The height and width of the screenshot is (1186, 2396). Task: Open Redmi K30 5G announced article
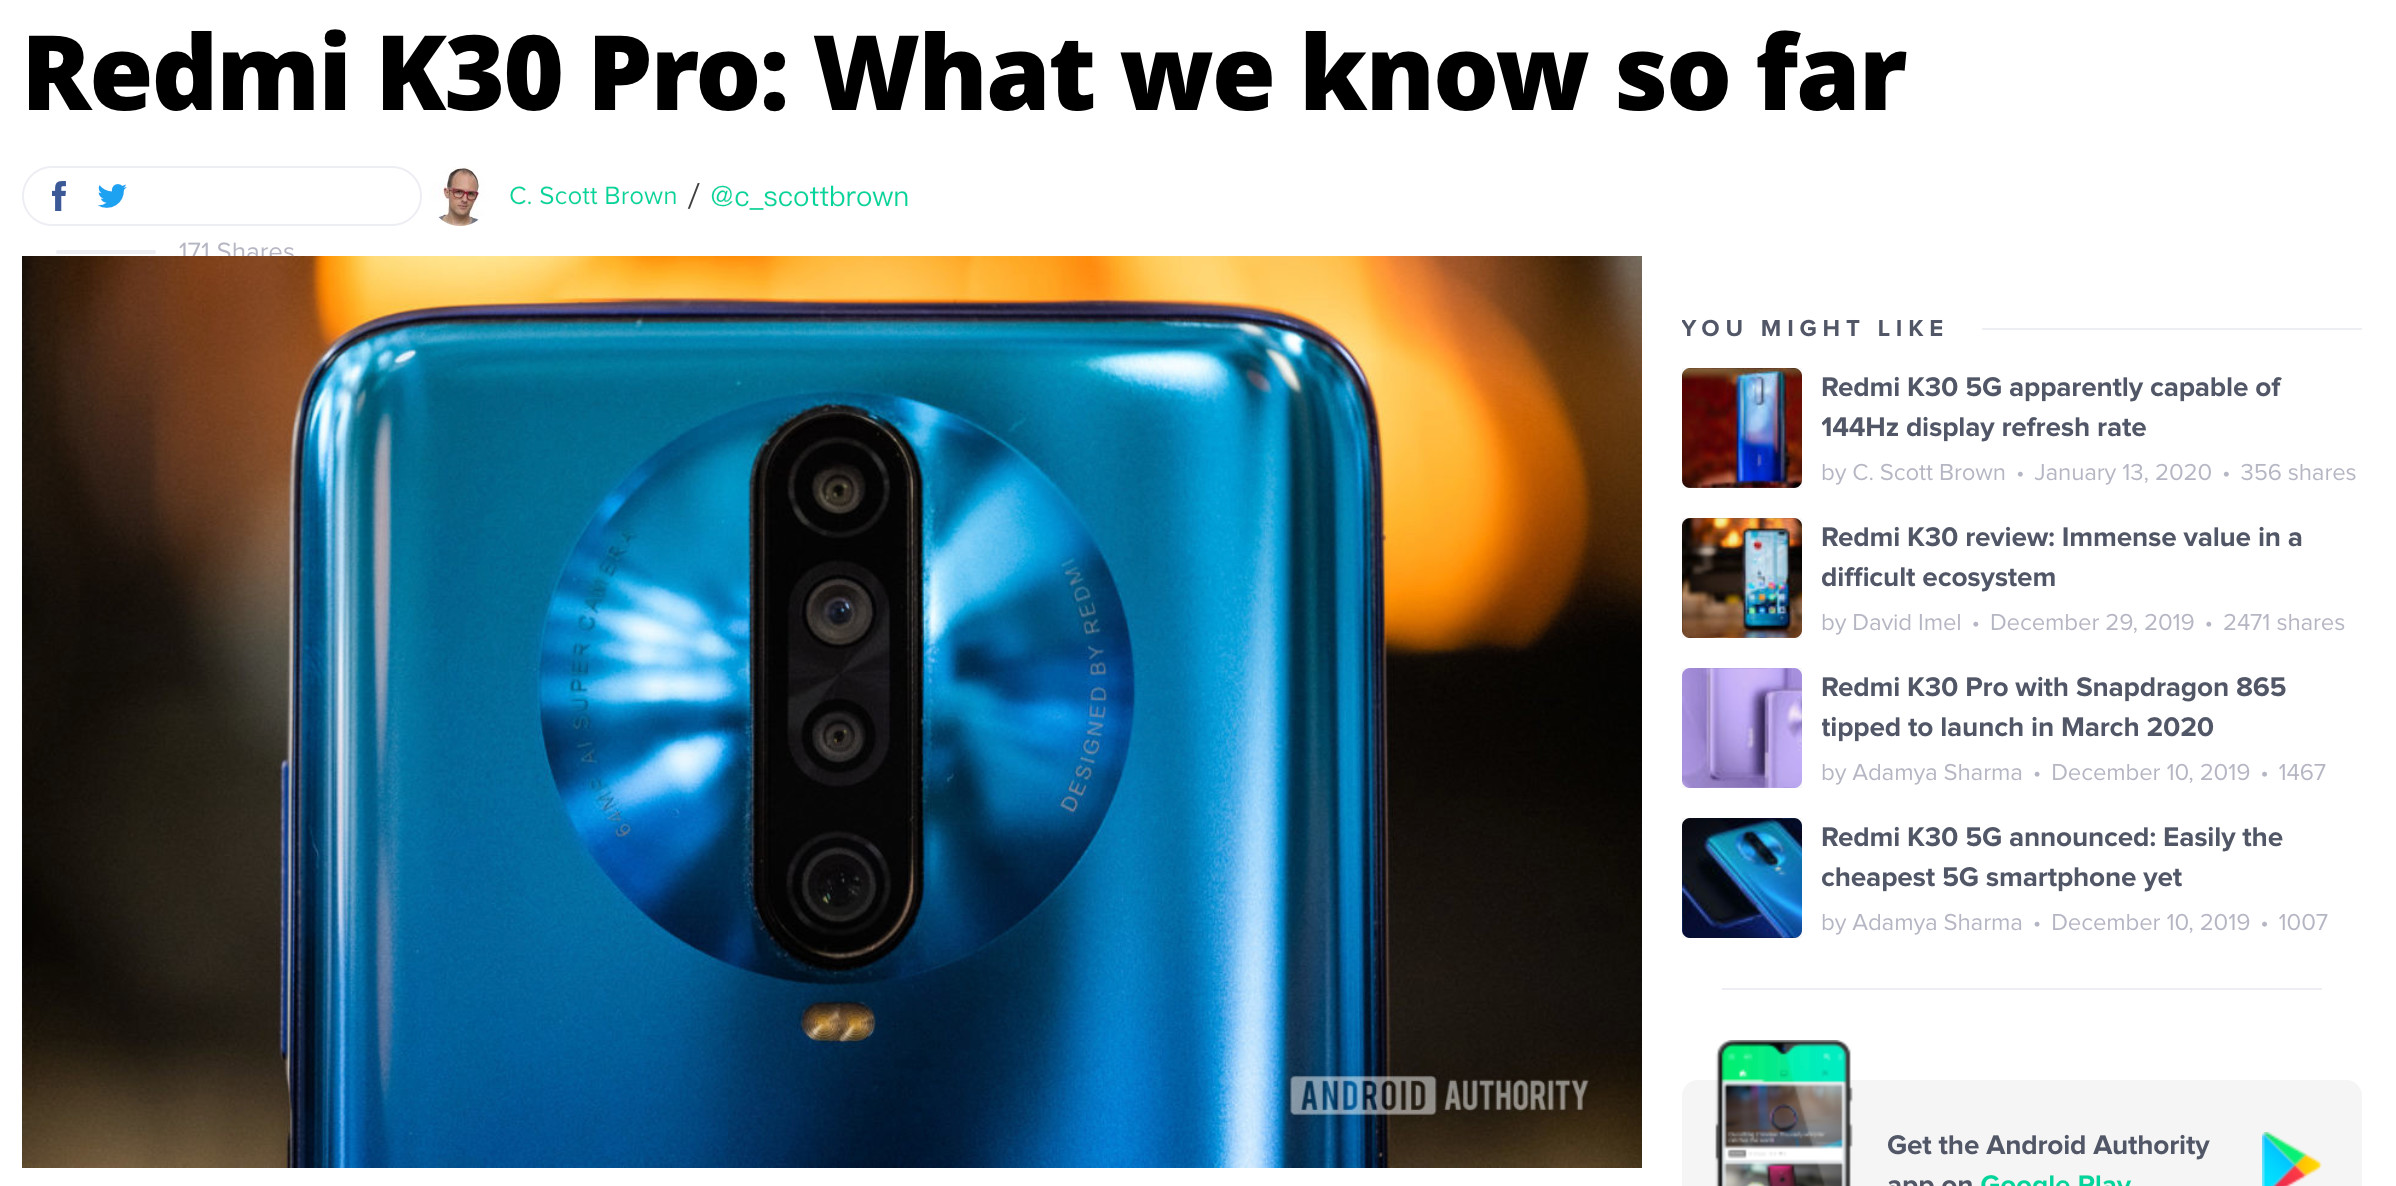[2051, 857]
